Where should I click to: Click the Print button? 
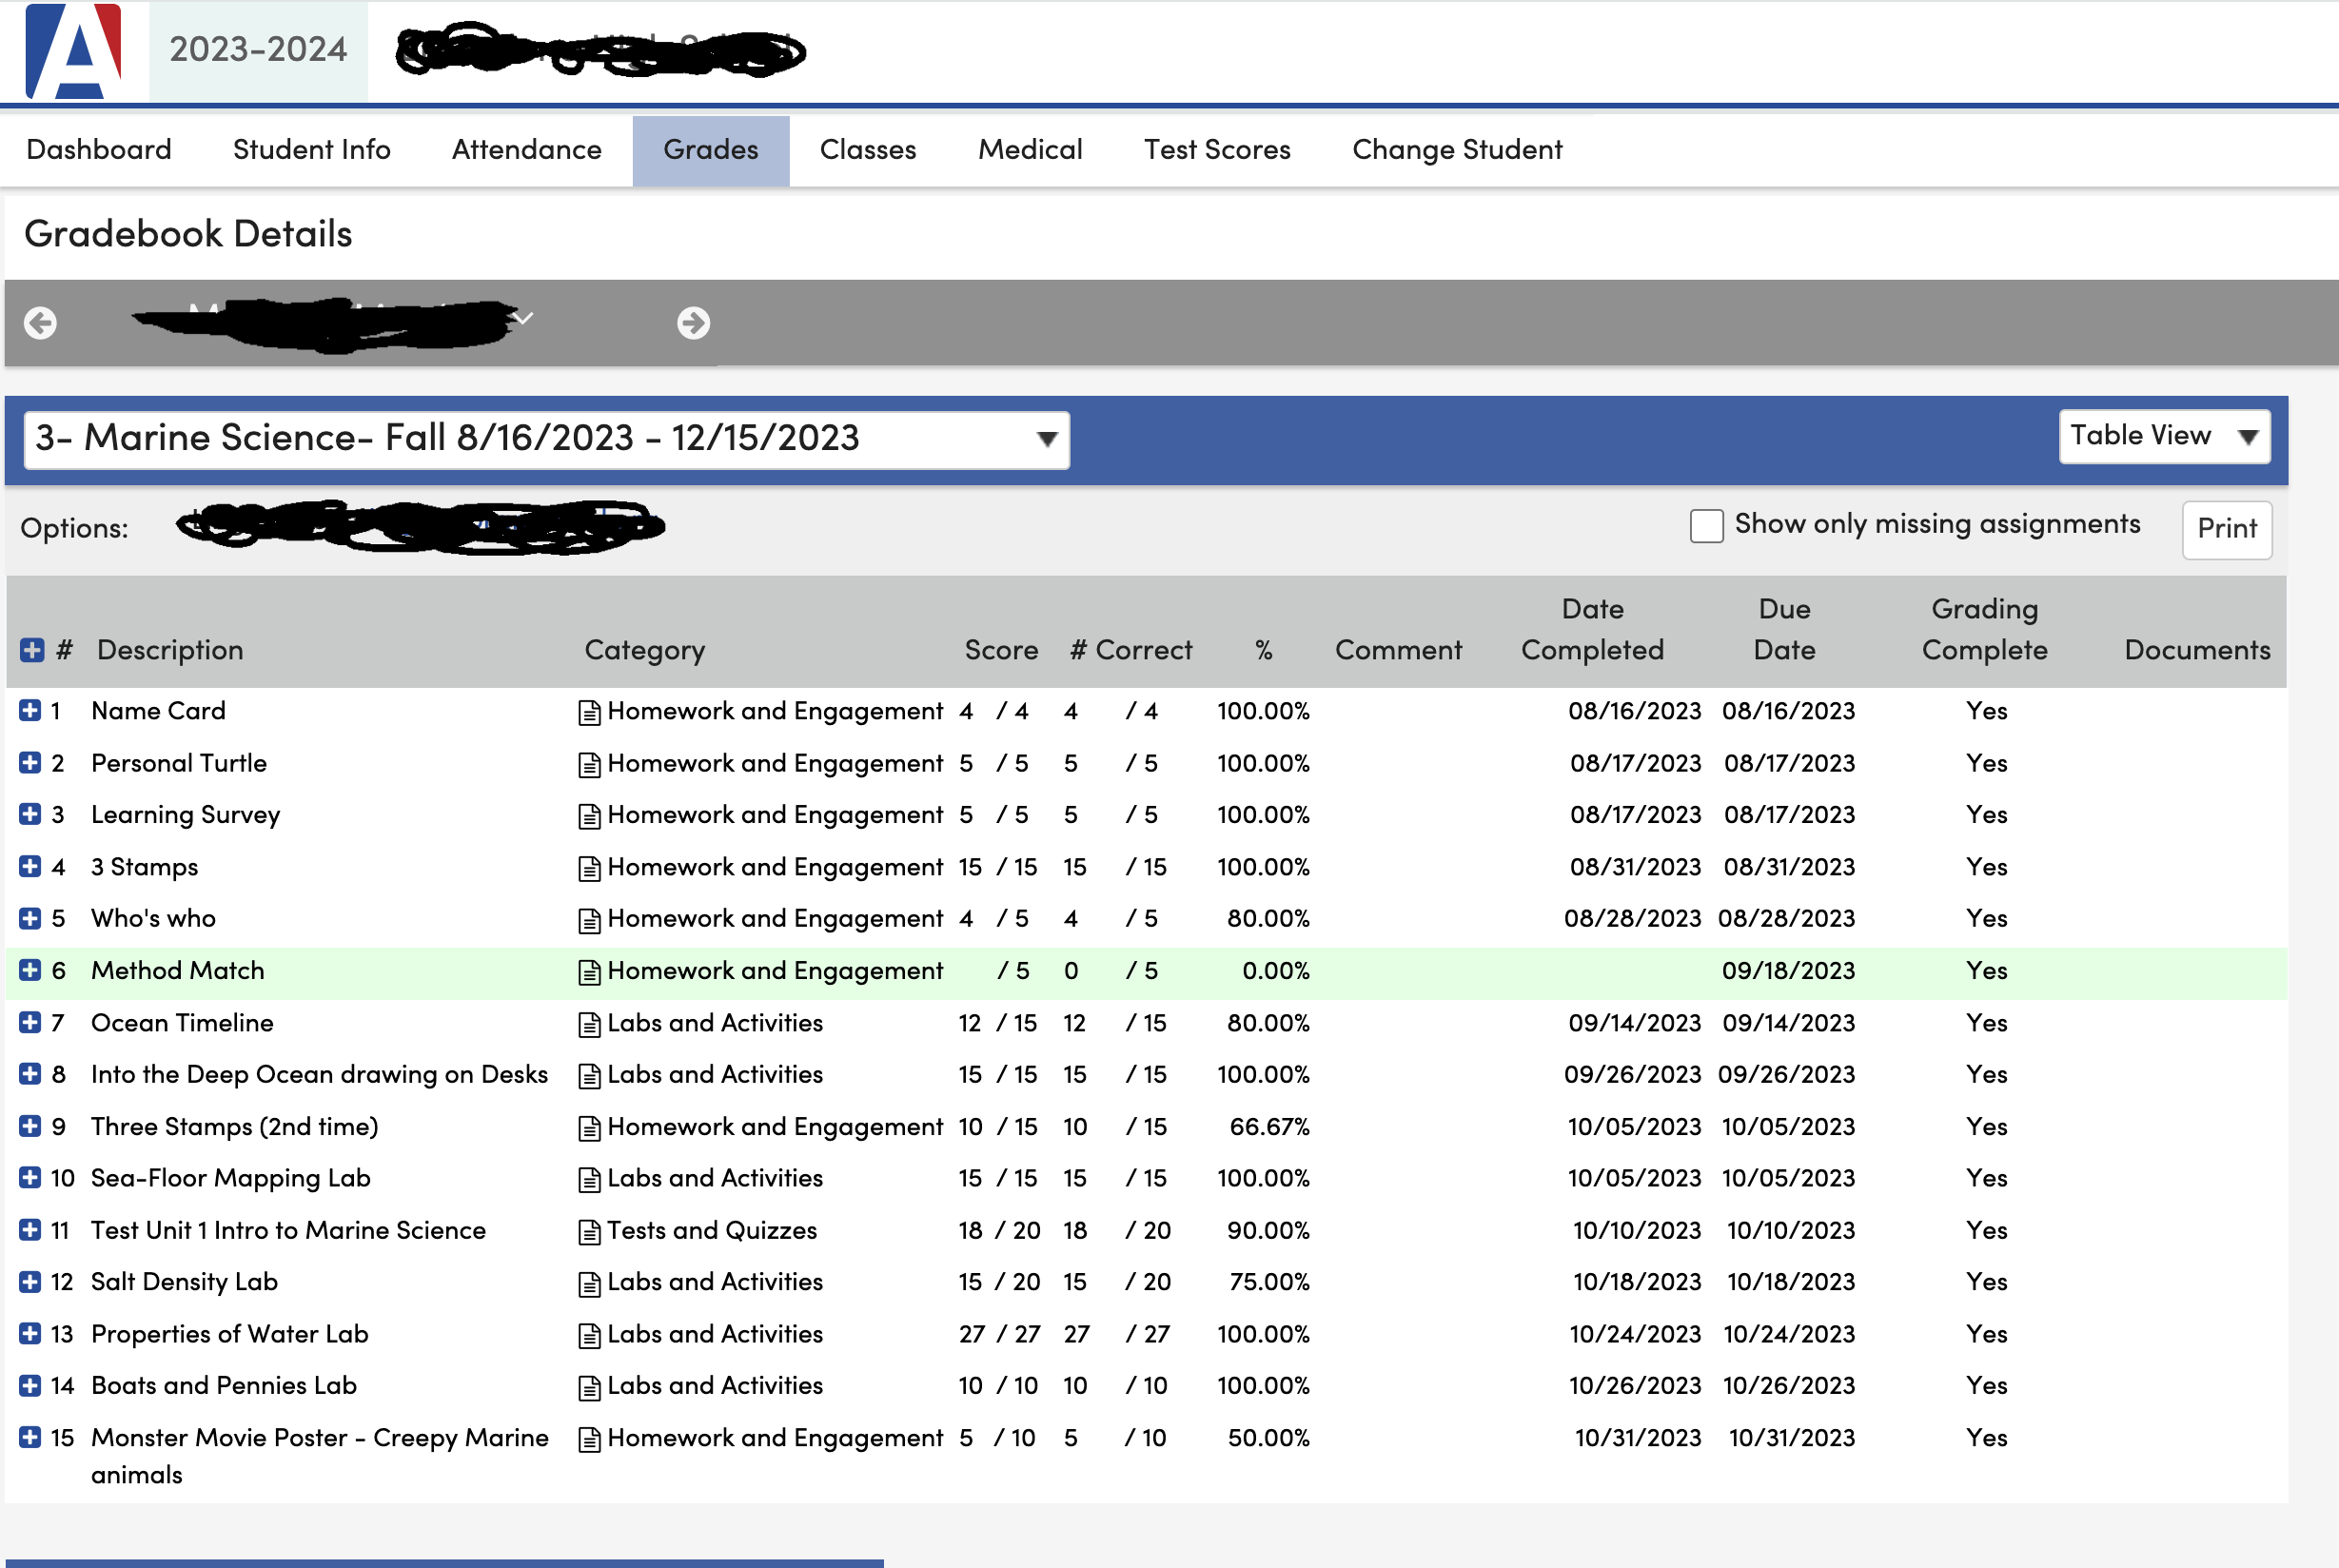[x=2227, y=529]
